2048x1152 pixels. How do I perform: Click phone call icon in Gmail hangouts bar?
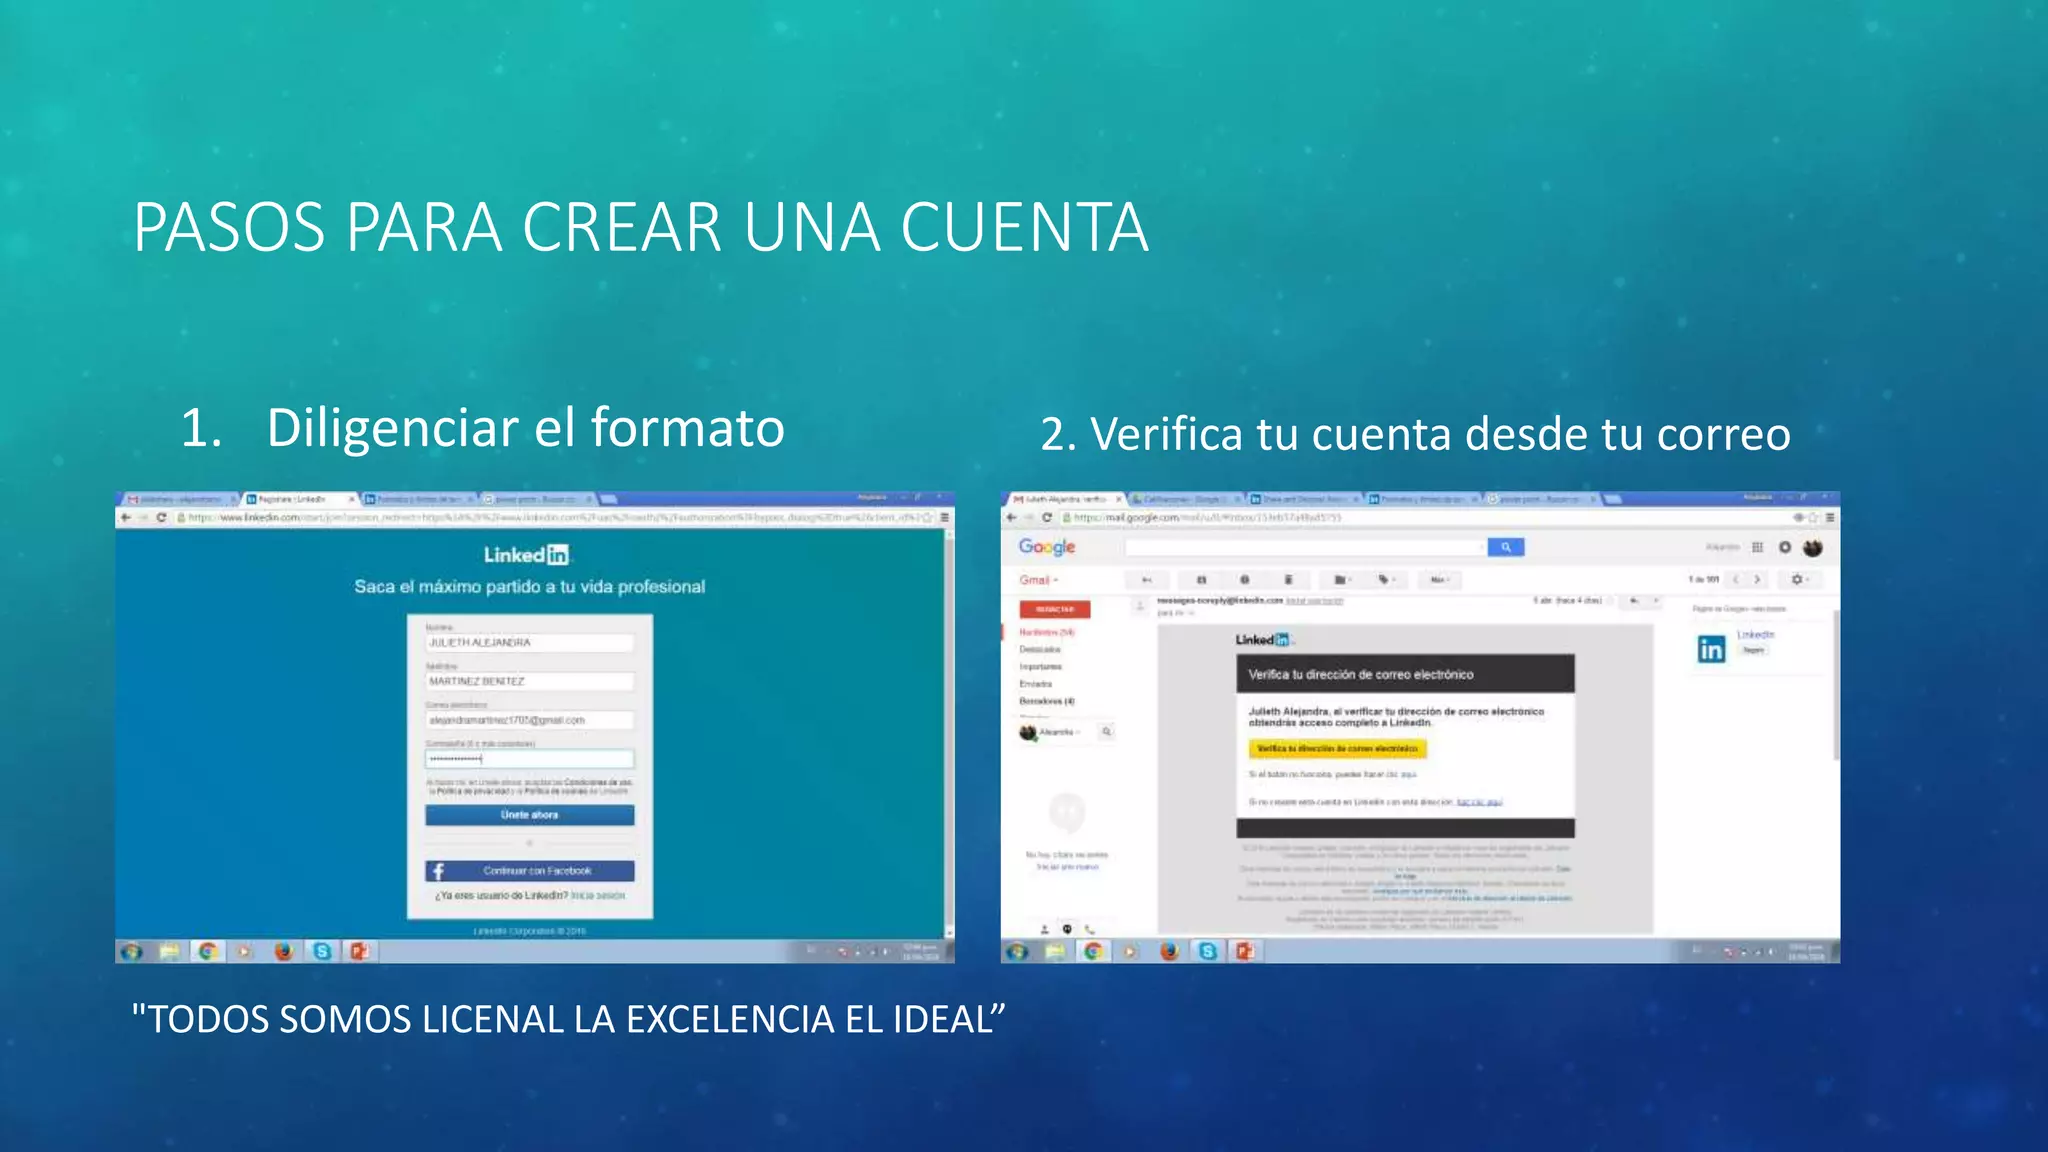point(1089,929)
